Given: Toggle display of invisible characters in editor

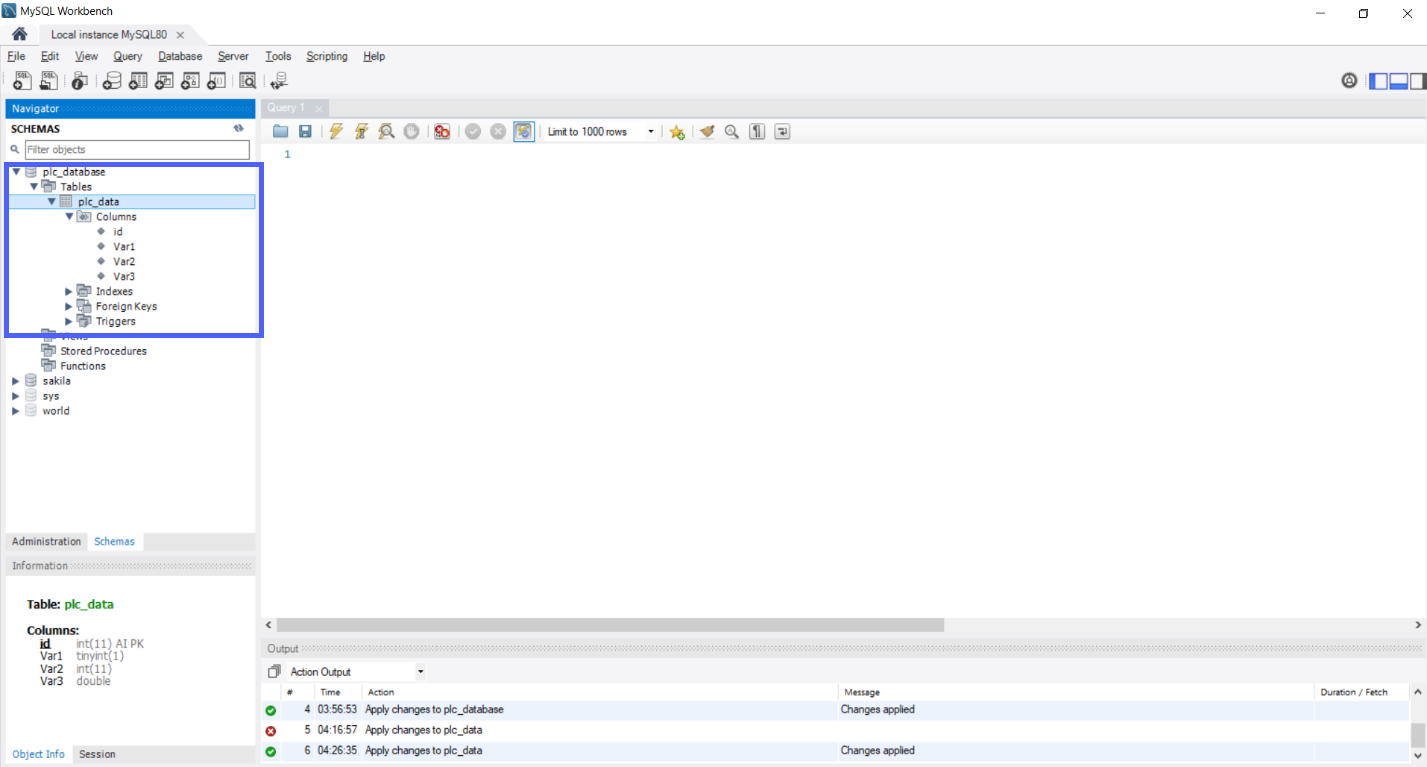Looking at the screenshot, I should 756,131.
